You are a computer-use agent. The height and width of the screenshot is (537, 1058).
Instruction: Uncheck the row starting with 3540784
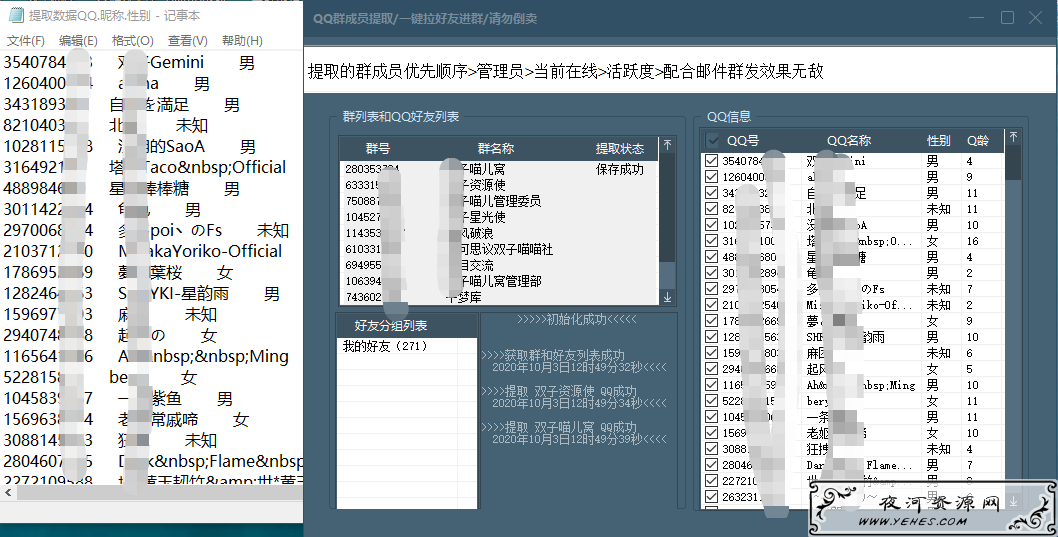(711, 161)
